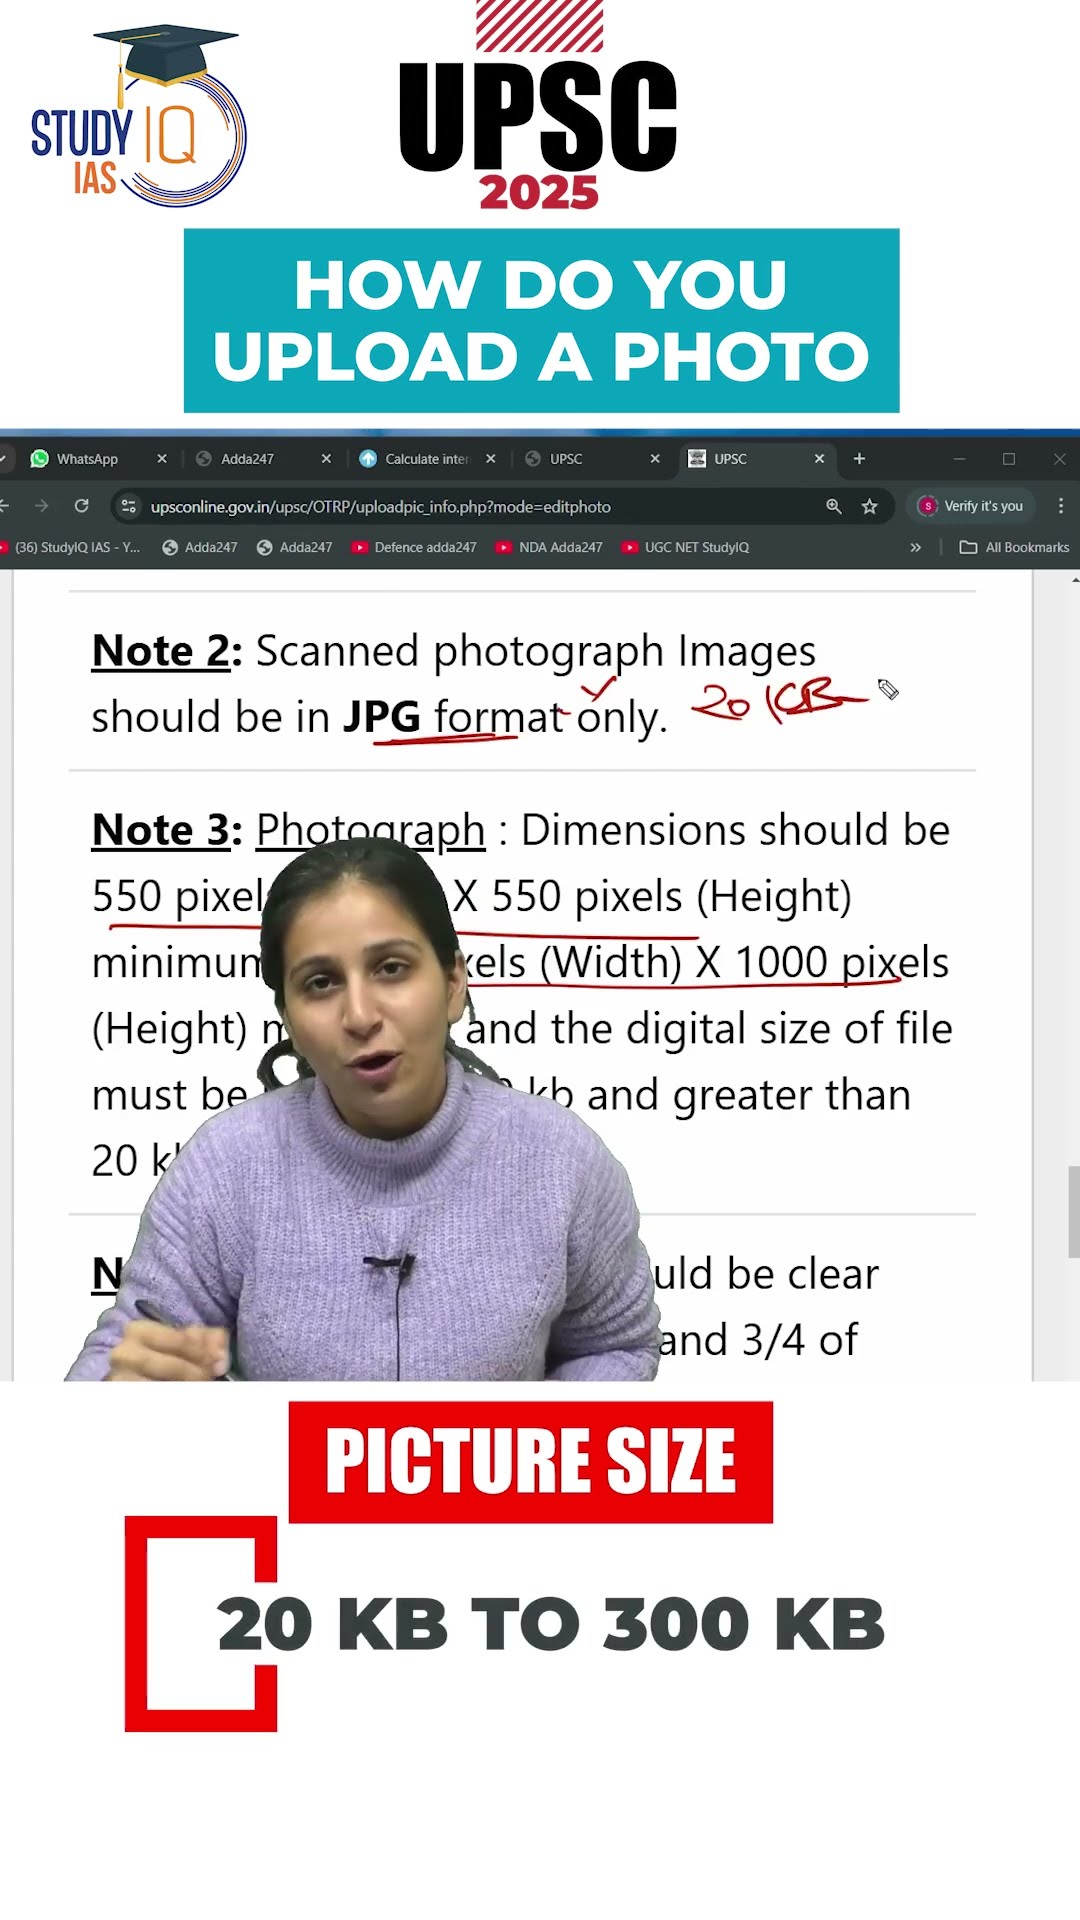Open the StudyIQ IAS YouTube bookmark
This screenshot has width=1080, height=1920.
click(x=70, y=547)
